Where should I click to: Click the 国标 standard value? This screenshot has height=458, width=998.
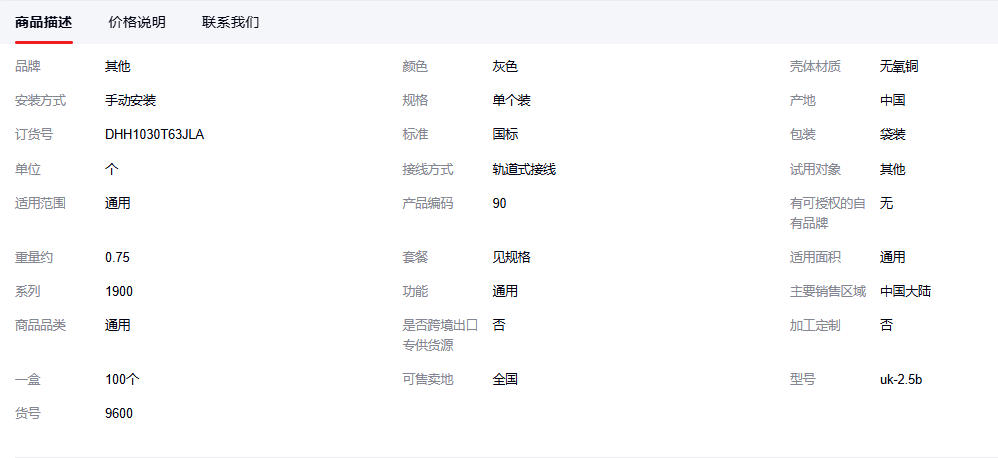[x=505, y=135]
